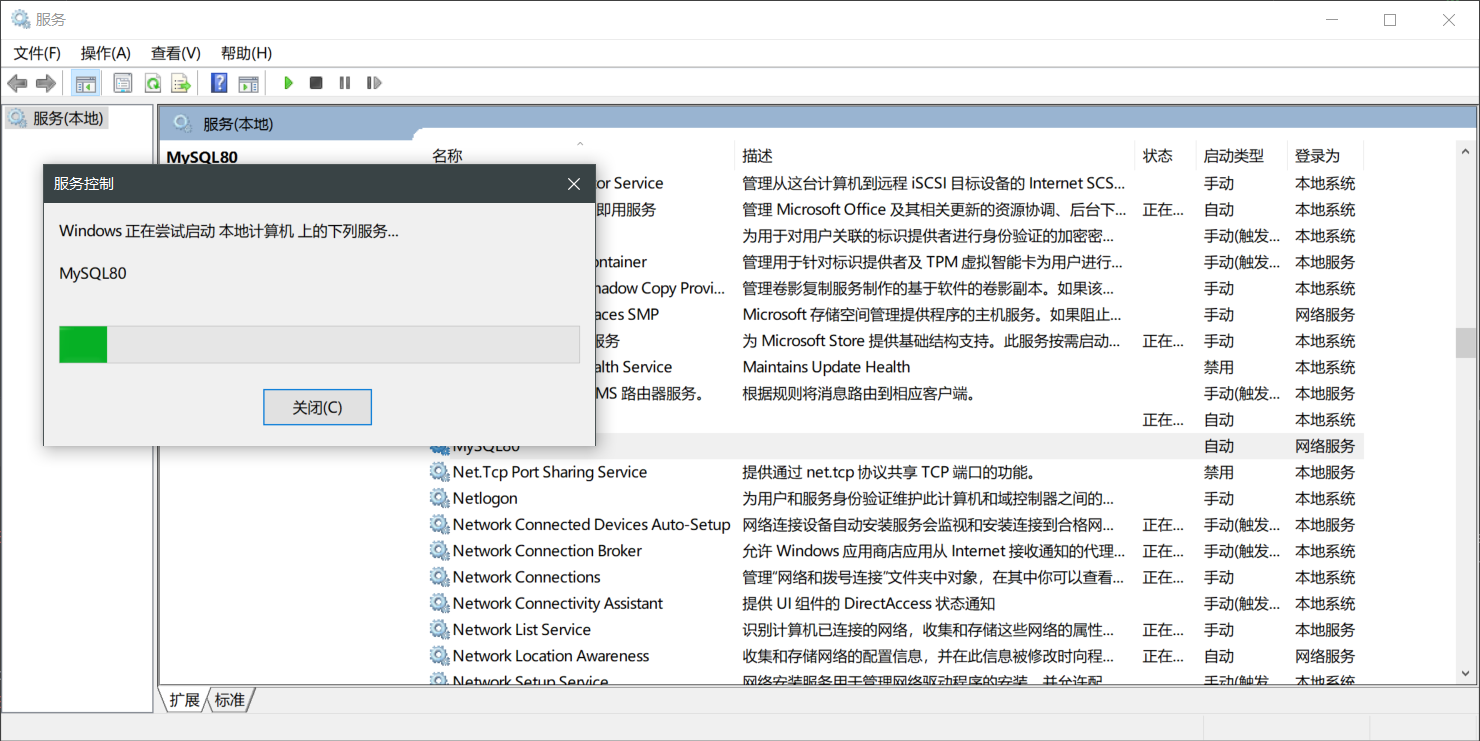This screenshot has width=1480, height=741.
Task: Click the Restart Service toolbar icon
Action: coord(374,82)
